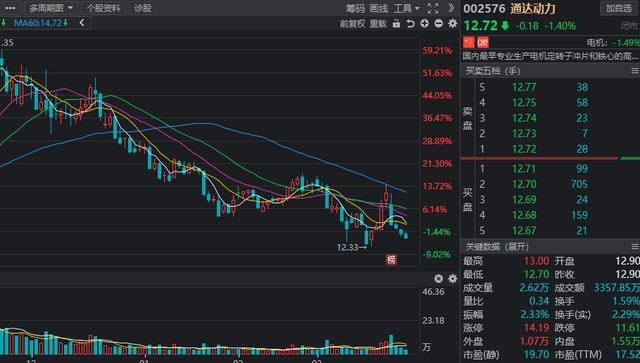The image size is (640, 363).
Task: Collapse the right panel with double chevron
Action: click(x=451, y=8)
